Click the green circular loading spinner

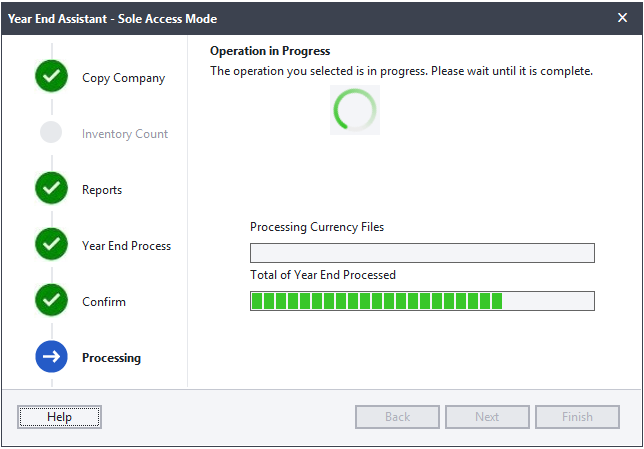pyautogui.click(x=355, y=110)
